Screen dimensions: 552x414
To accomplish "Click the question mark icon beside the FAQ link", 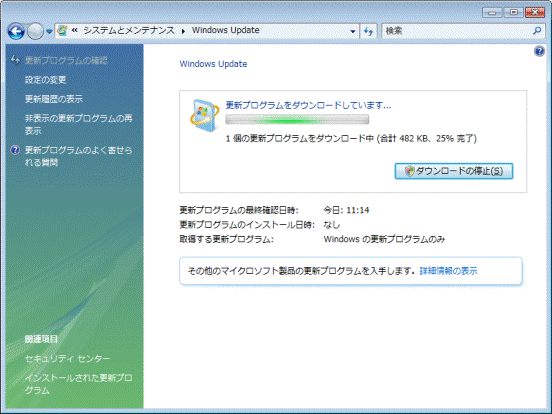I will (x=15, y=150).
